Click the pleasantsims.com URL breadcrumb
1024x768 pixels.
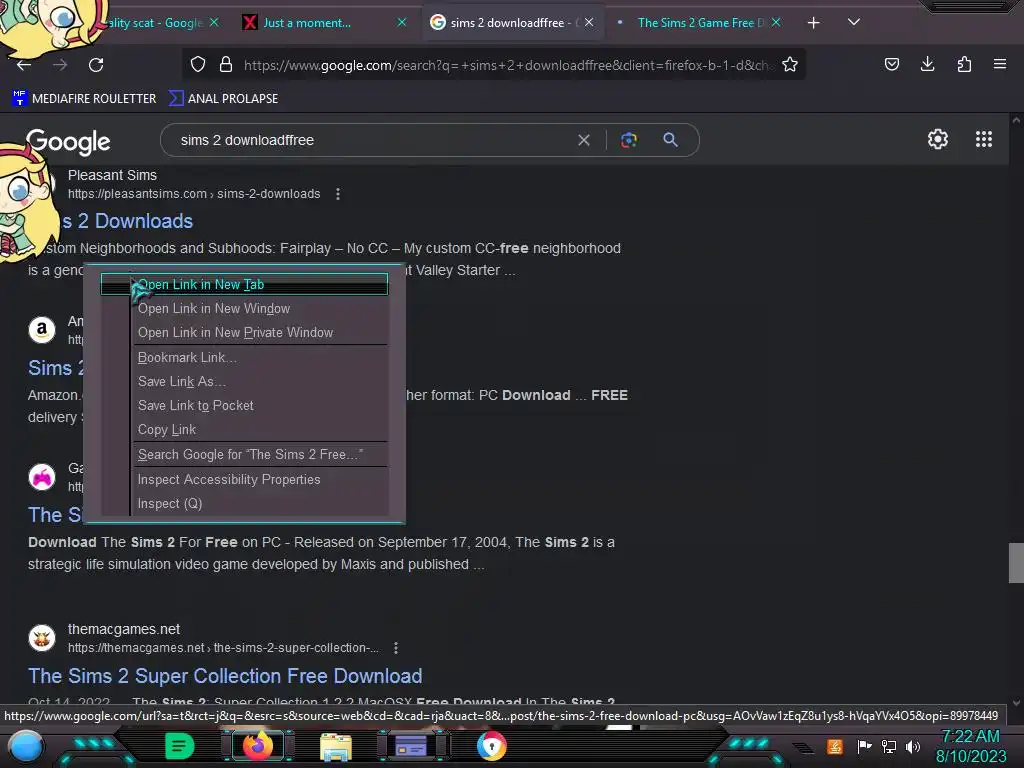(194, 194)
